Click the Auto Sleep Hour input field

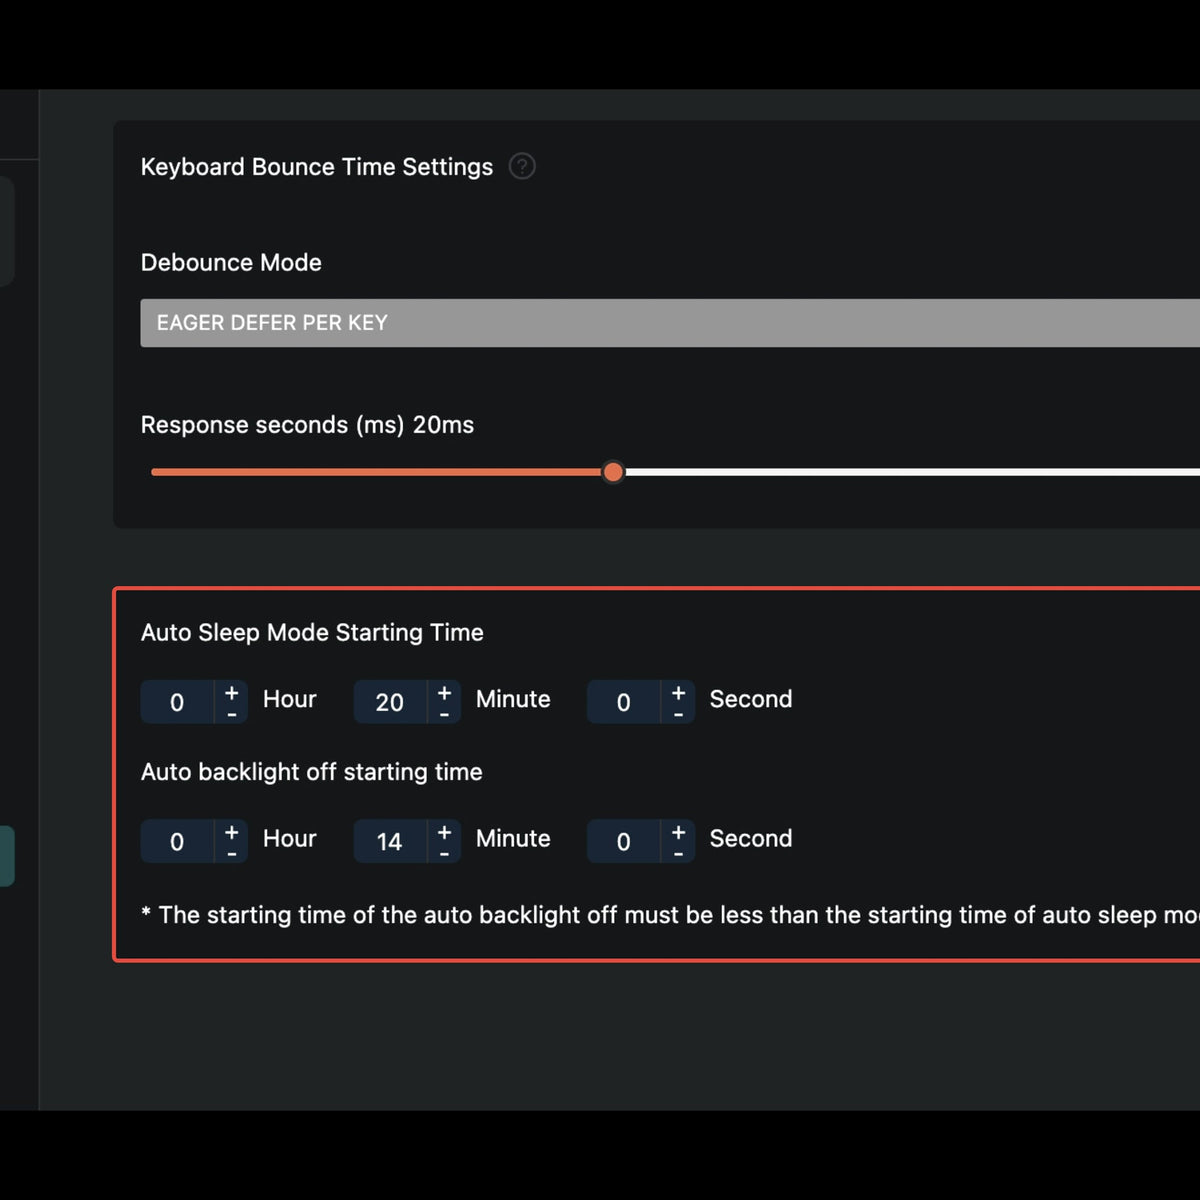pos(177,702)
